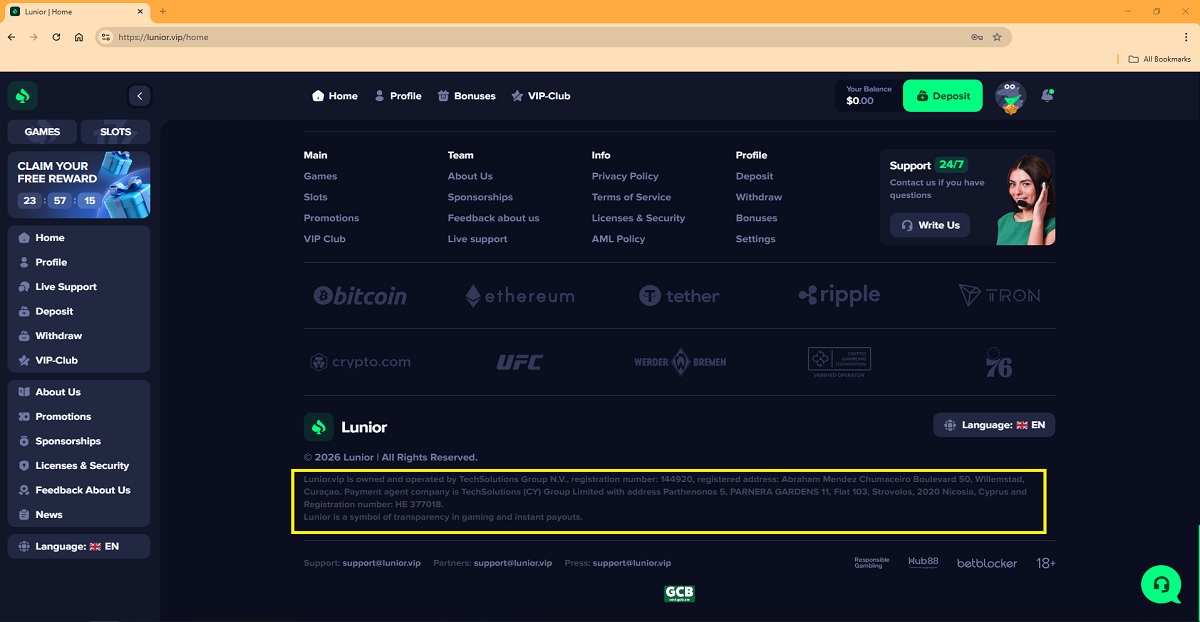Open the footer Language: EN selector
1200x622 pixels.
[x=993, y=425]
